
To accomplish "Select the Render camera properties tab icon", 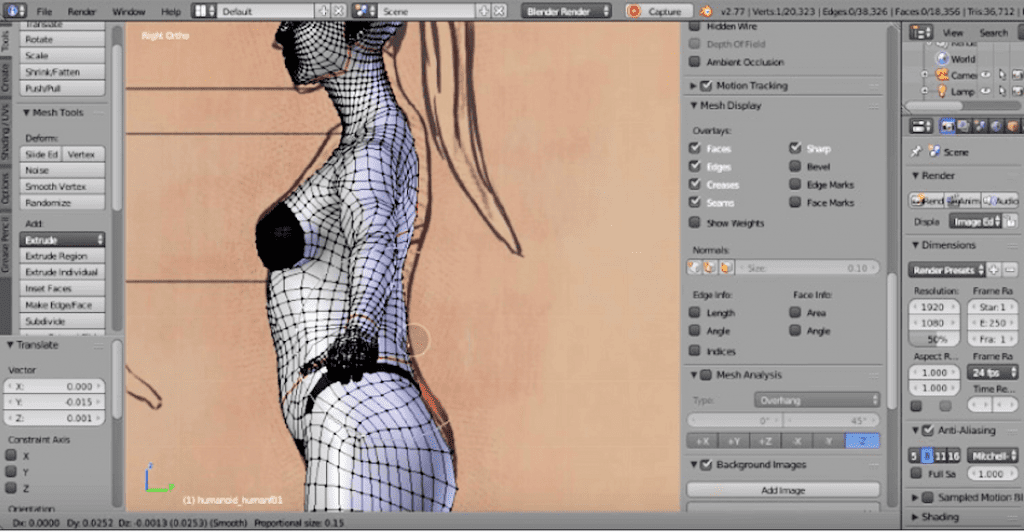I will coord(946,126).
